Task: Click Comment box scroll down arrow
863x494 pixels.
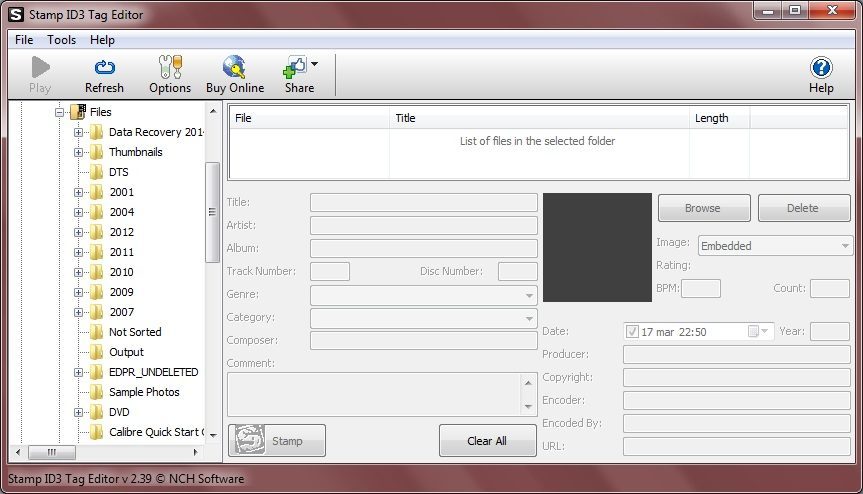Action: click(528, 407)
